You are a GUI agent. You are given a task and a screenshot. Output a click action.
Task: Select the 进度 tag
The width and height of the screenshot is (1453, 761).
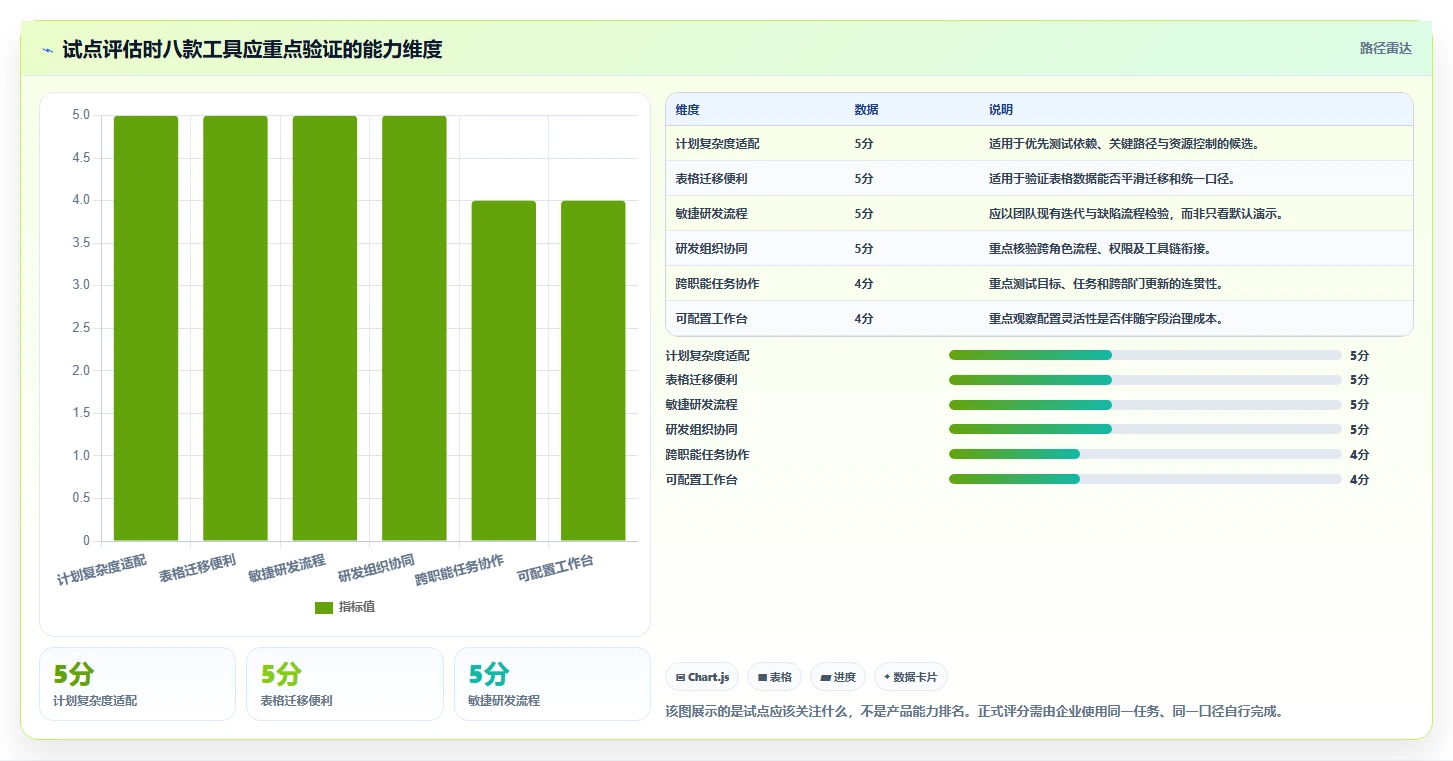[x=838, y=677]
